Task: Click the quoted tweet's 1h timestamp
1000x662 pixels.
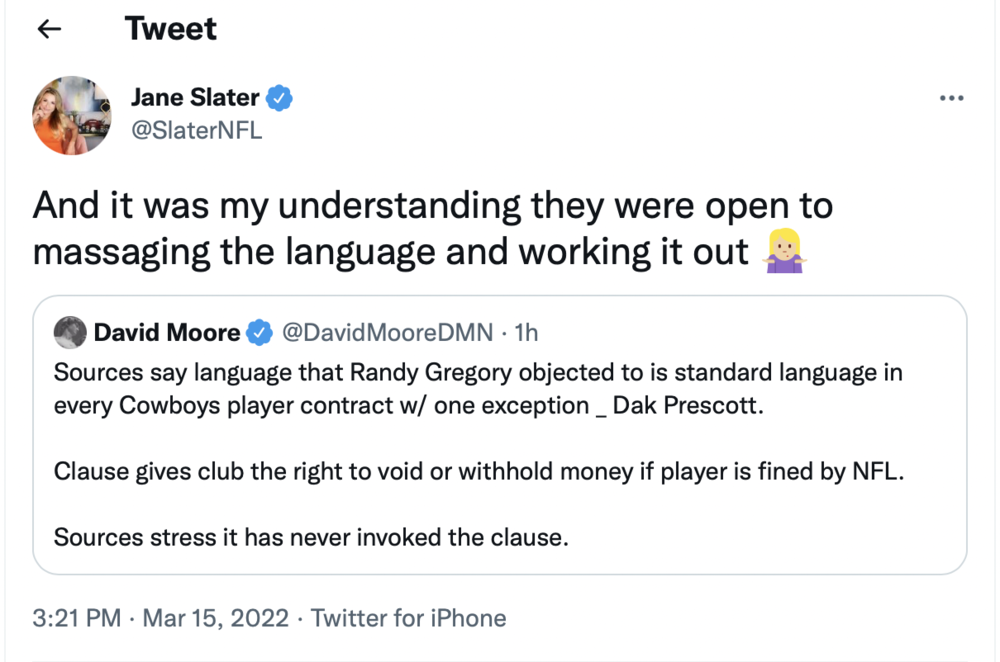Action: [x=525, y=332]
